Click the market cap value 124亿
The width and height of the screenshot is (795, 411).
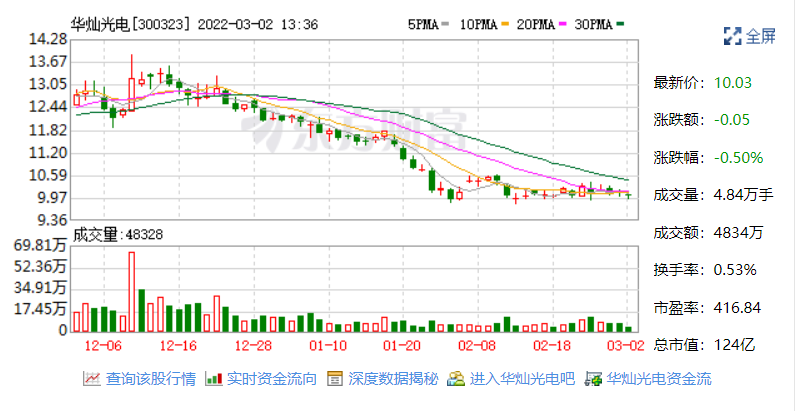734,346
